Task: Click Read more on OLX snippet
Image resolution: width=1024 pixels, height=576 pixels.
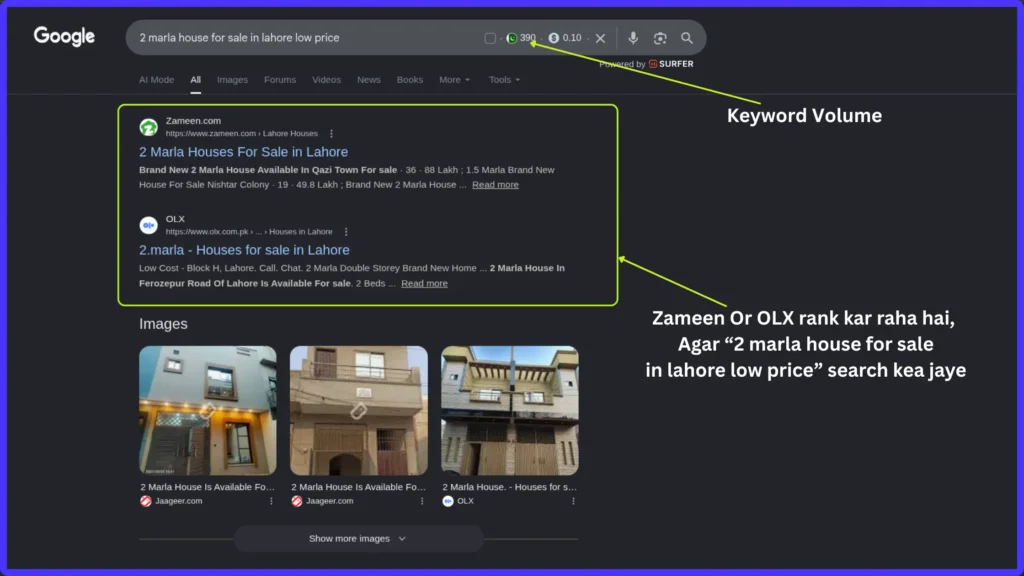Action: tap(424, 283)
